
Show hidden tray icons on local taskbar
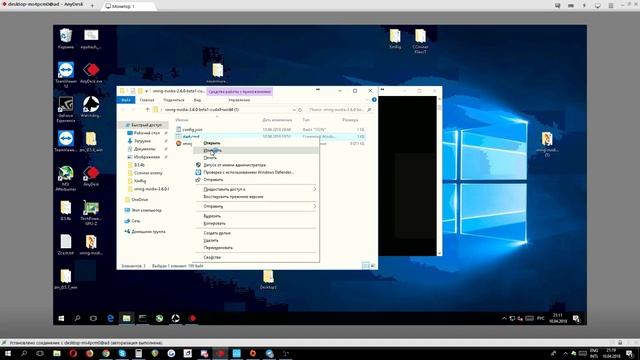[x=565, y=353]
